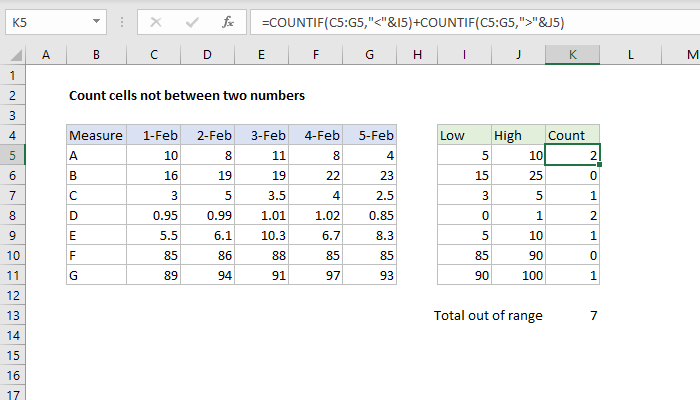Click cell with value 6.7
700x400 pixels.
pyautogui.click(x=316, y=235)
